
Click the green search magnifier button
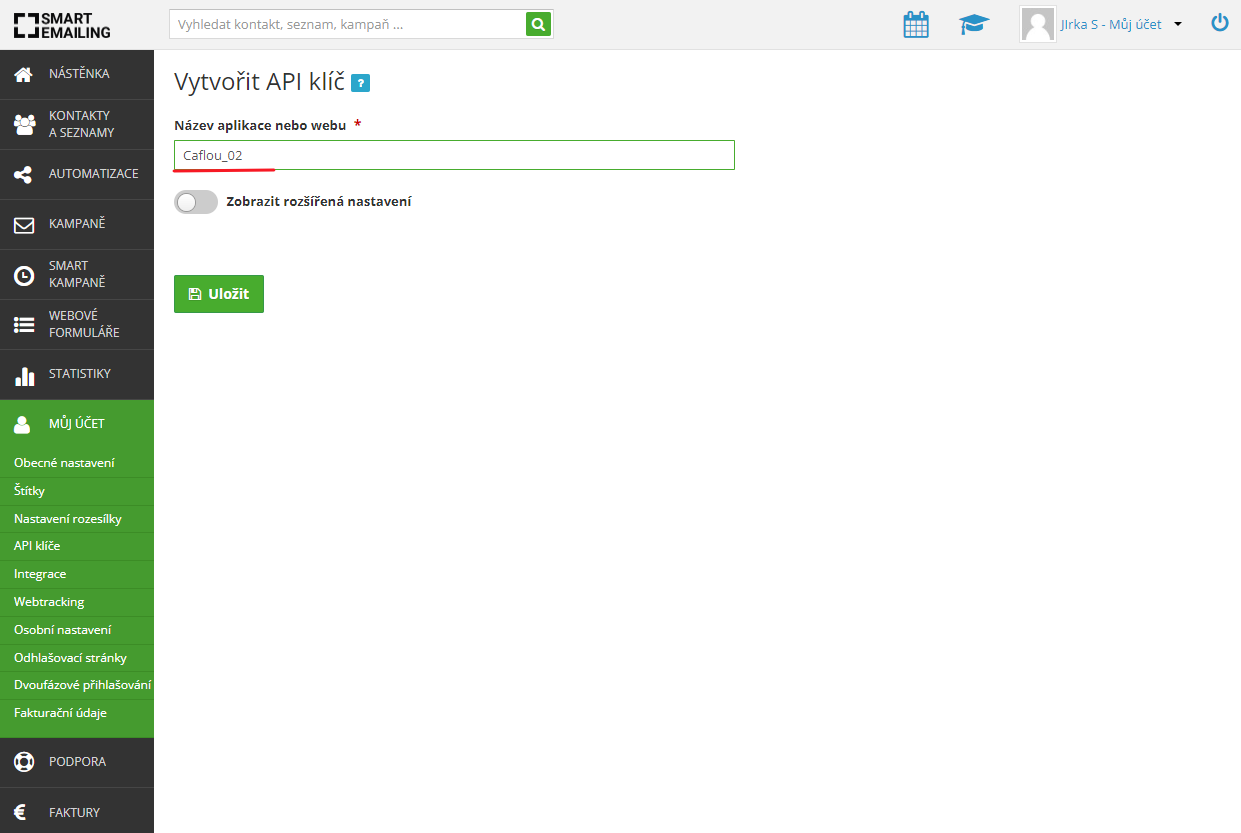coord(539,25)
